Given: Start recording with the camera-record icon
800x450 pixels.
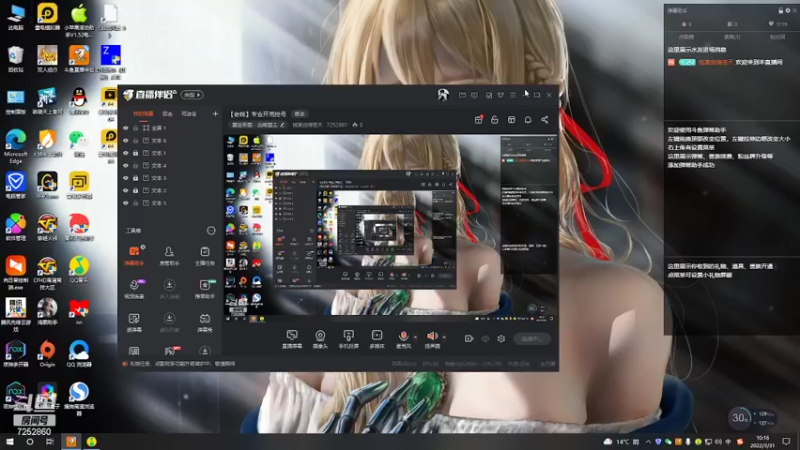Looking at the screenshot, I should click(x=469, y=339).
